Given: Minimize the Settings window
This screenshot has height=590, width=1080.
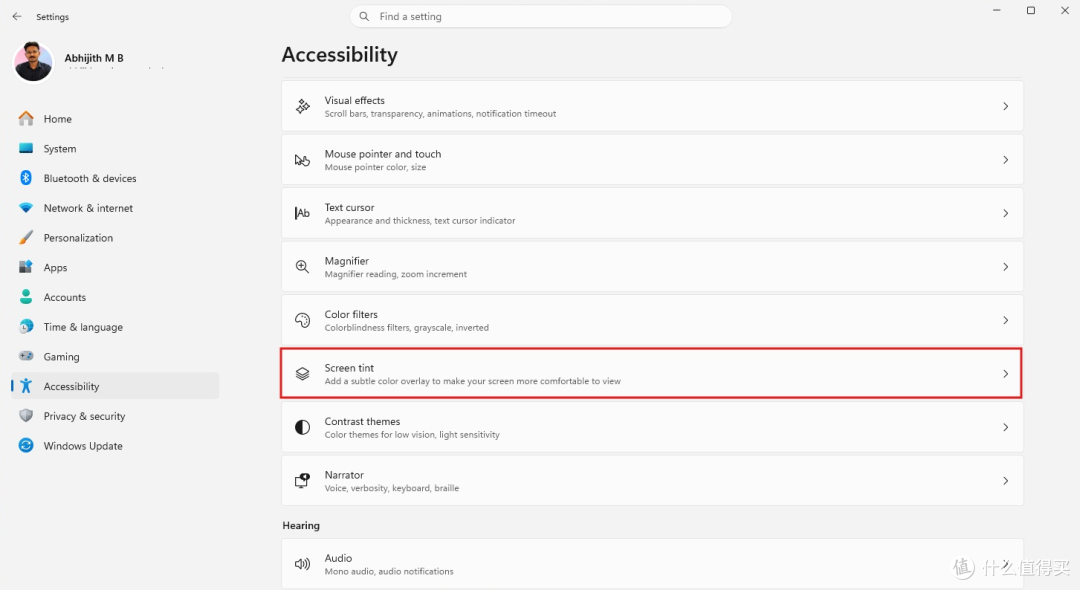Looking at the screenshot, I should 997,10.
